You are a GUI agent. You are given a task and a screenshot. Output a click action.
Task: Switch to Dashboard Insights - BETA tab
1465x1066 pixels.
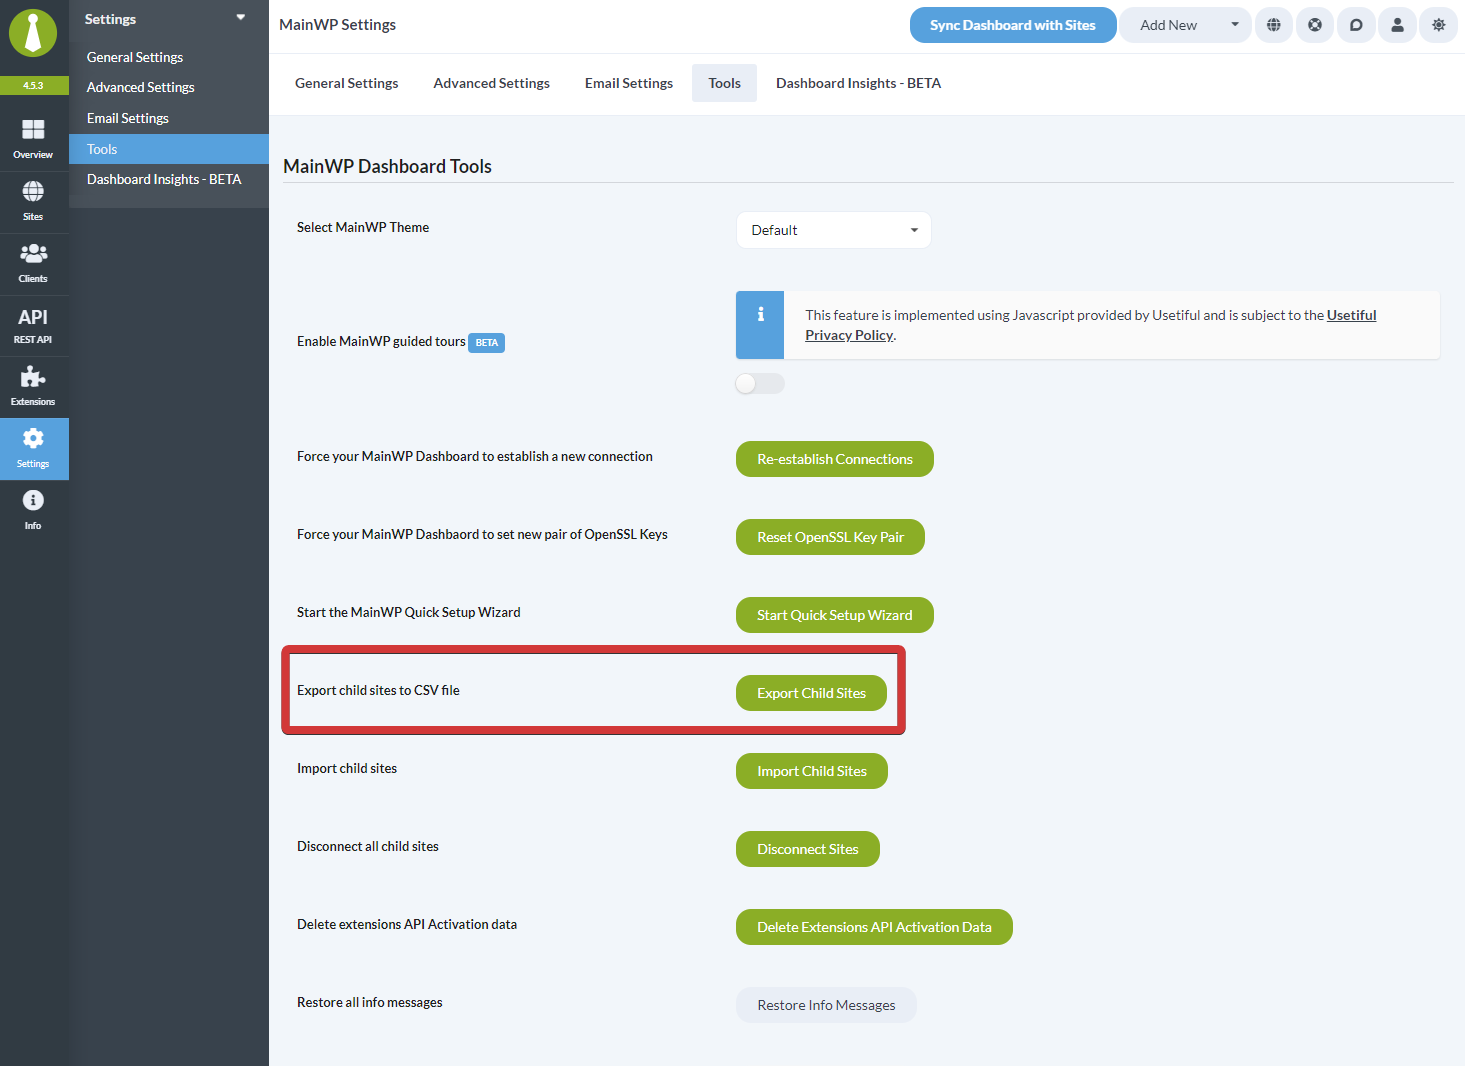(x=858, y=83)
